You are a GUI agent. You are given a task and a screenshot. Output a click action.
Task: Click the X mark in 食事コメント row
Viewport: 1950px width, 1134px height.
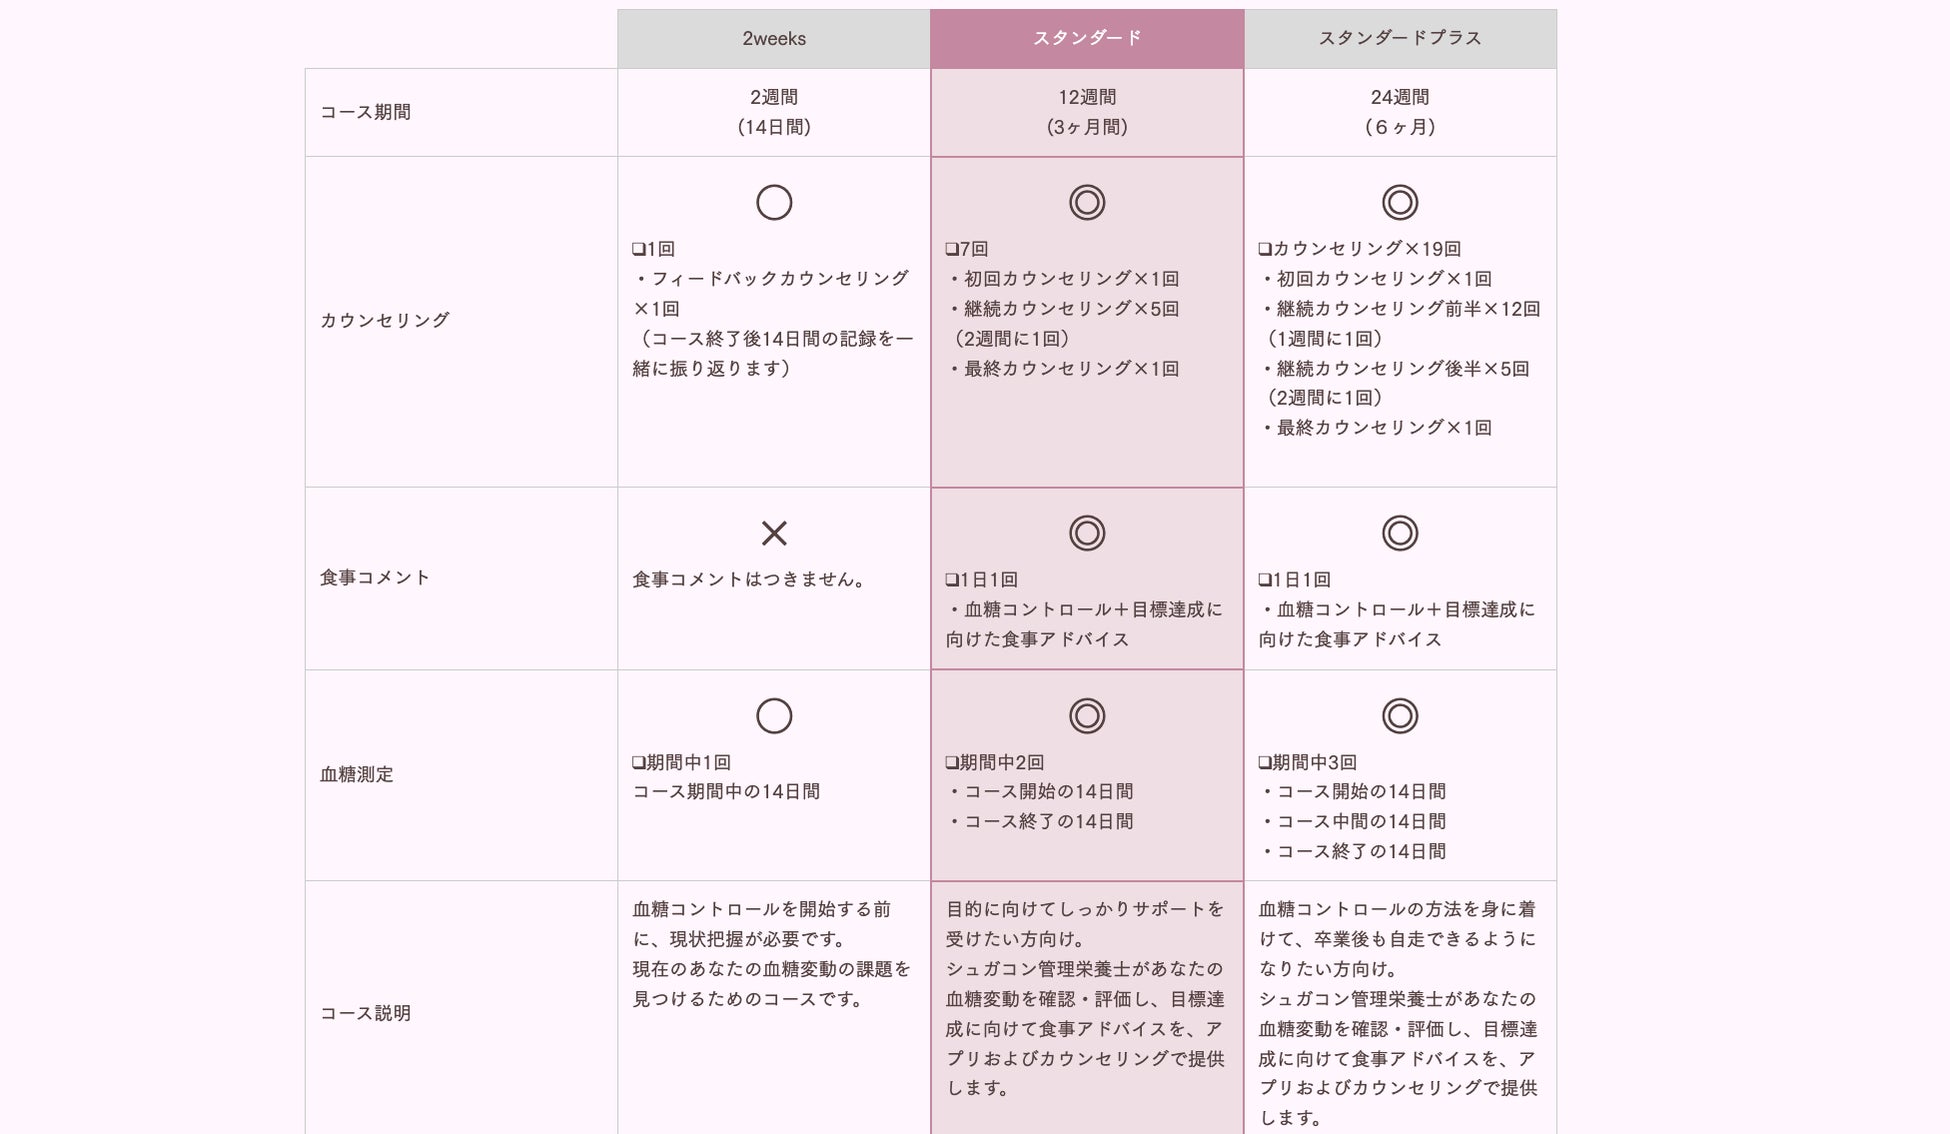(774, 533)
